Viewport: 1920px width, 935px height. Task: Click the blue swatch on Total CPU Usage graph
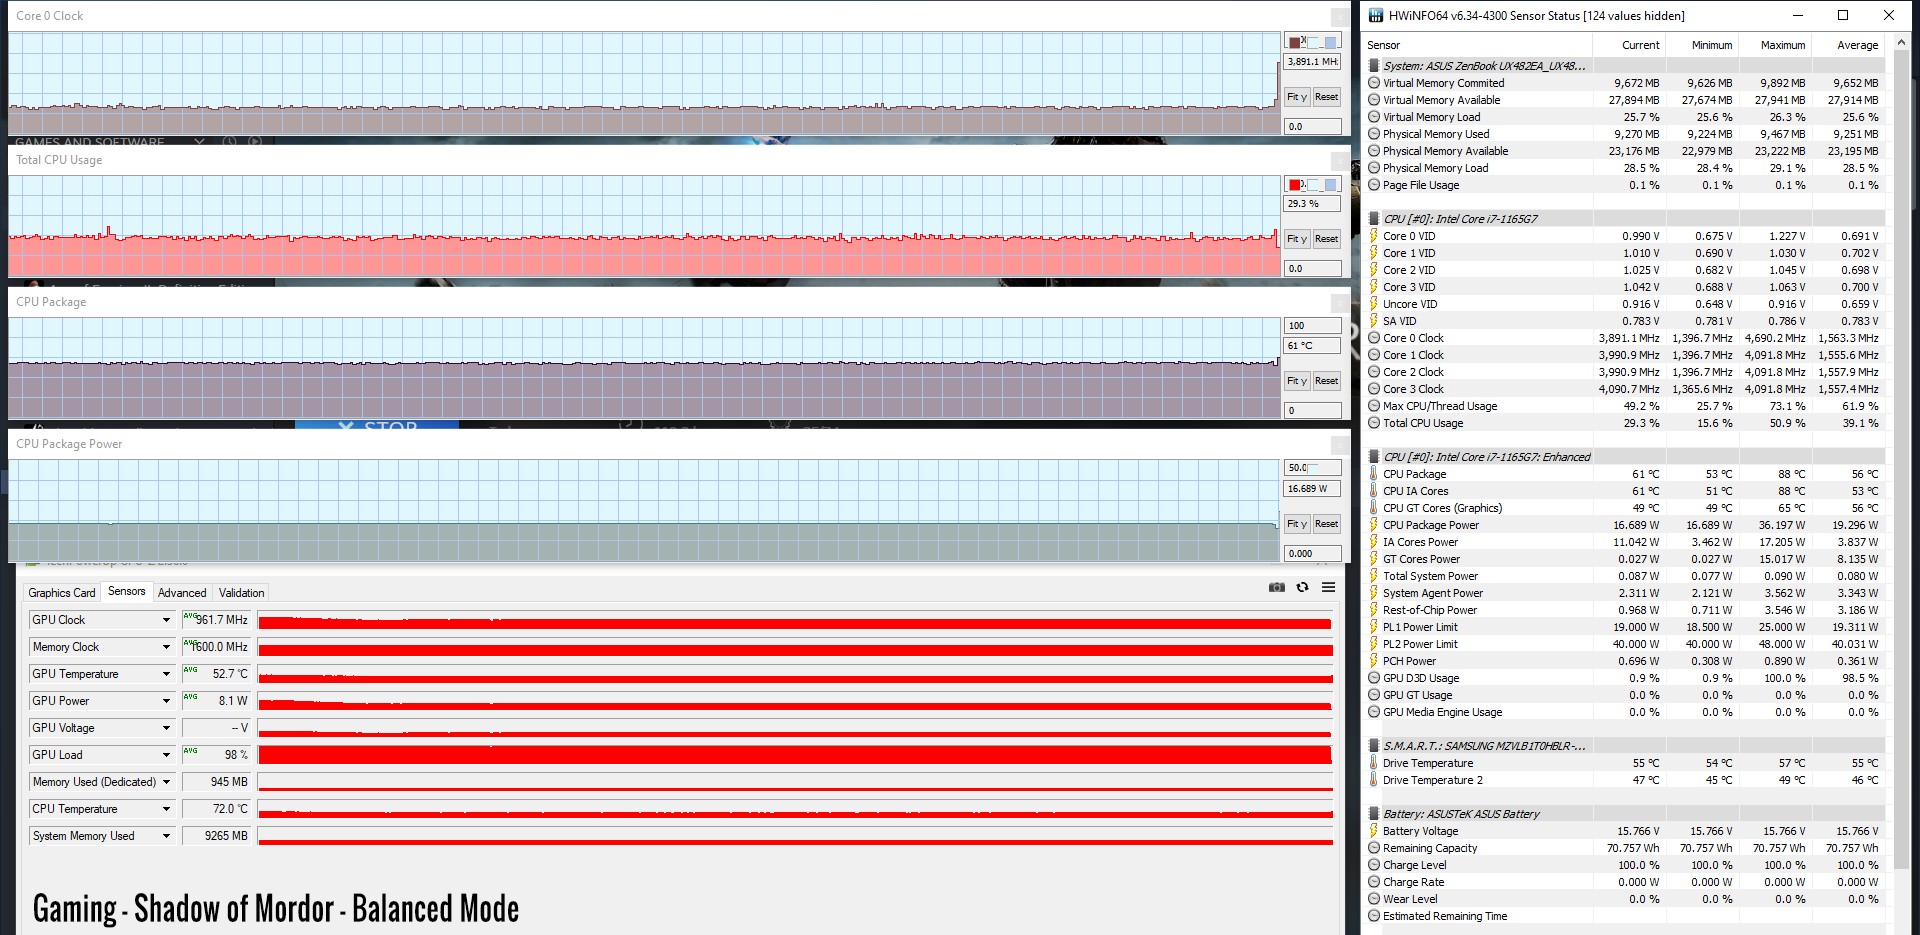pyautogui.click(x=1330, y=184)
